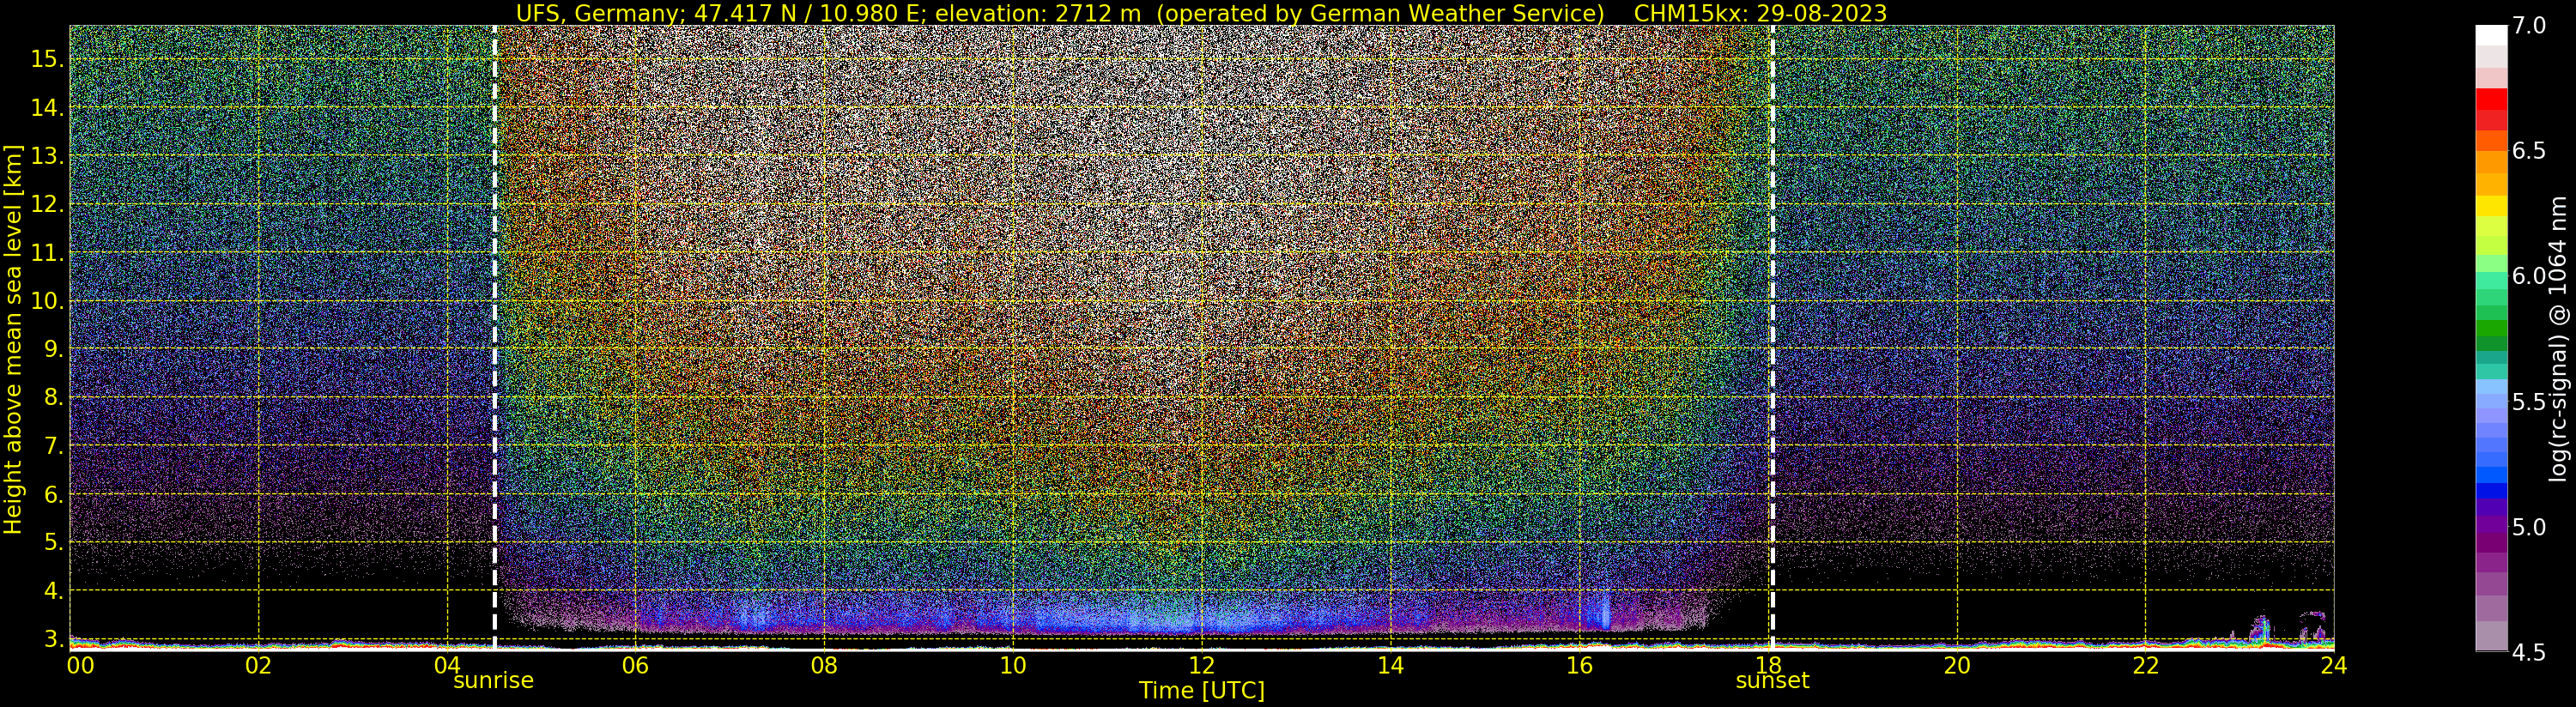Viewport: 2576px width, 707px height.
Task: Click the dashed white sunset marker line
Action: click(1772, 338)
